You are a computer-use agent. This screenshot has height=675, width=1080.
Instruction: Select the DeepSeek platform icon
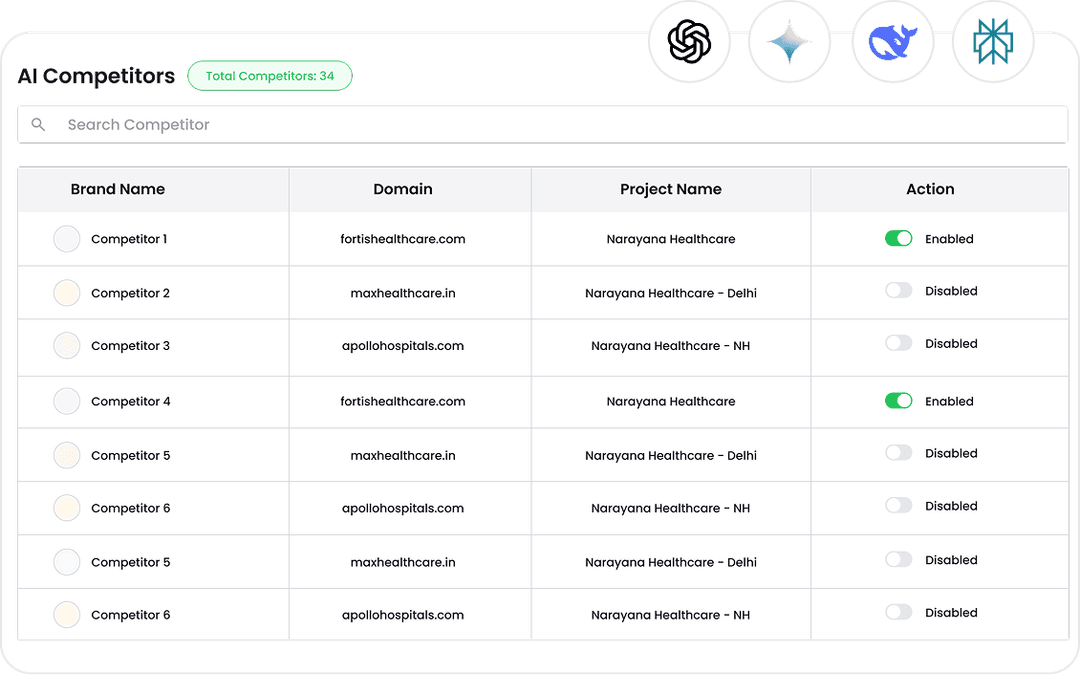[x=892, y=40]
